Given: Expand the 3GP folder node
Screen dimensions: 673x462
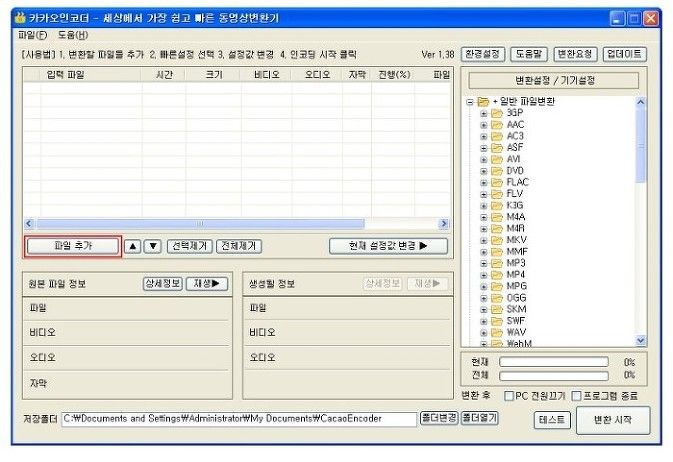Looking at the screenshot, I should pos(484,113).
